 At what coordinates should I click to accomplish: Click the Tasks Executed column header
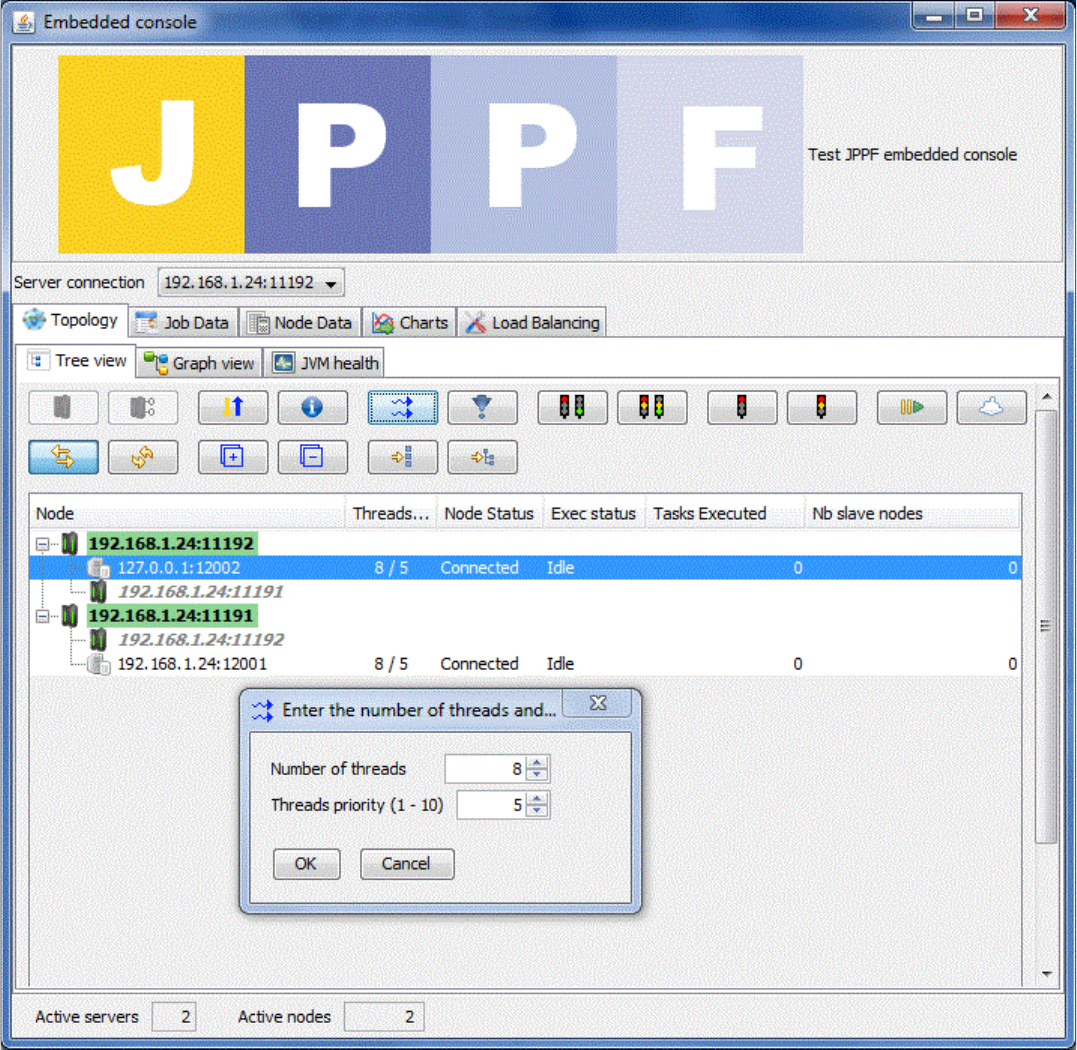[725, 513]
